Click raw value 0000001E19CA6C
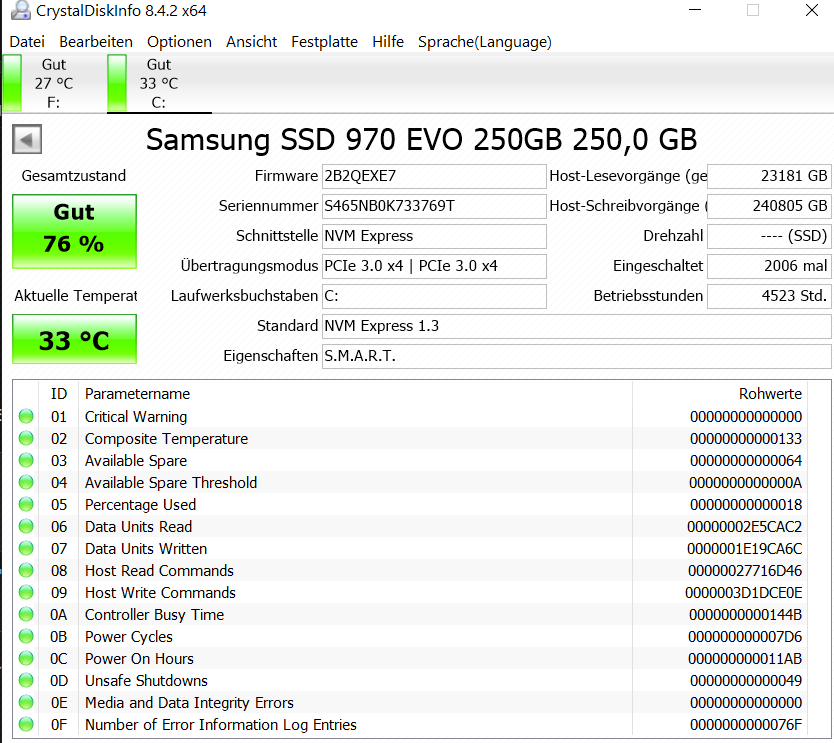The width and height of the screenshot is (834, 743). (744, 548)
